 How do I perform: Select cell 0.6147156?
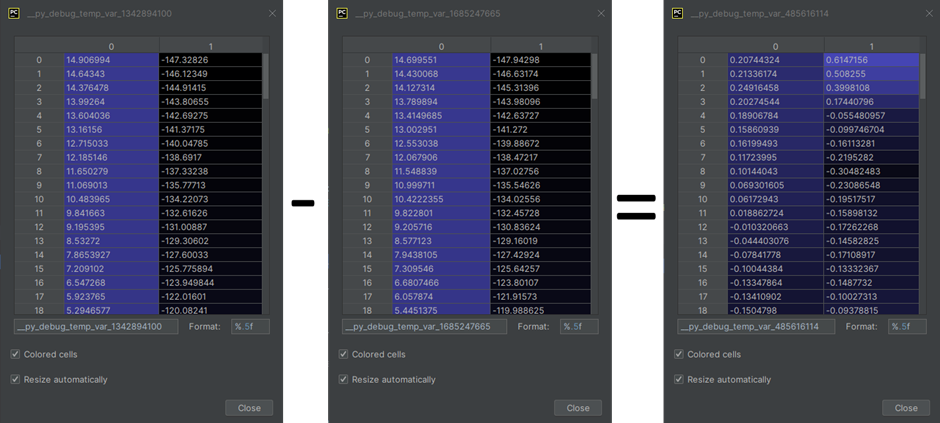[871, 60]
